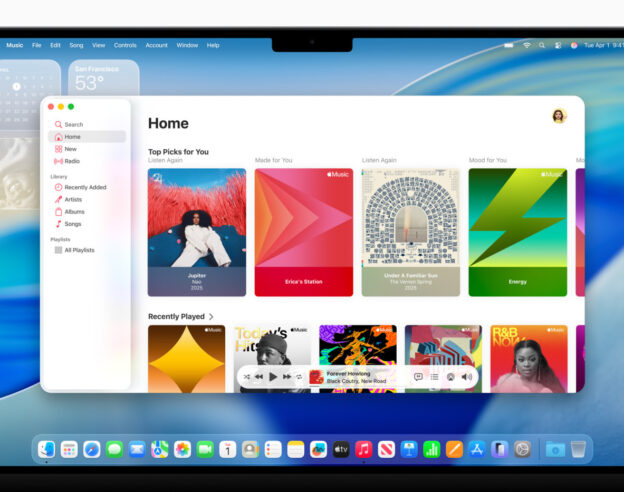
Task: Click the Top Picks for You heading
Action: click(x=178, y=152)
